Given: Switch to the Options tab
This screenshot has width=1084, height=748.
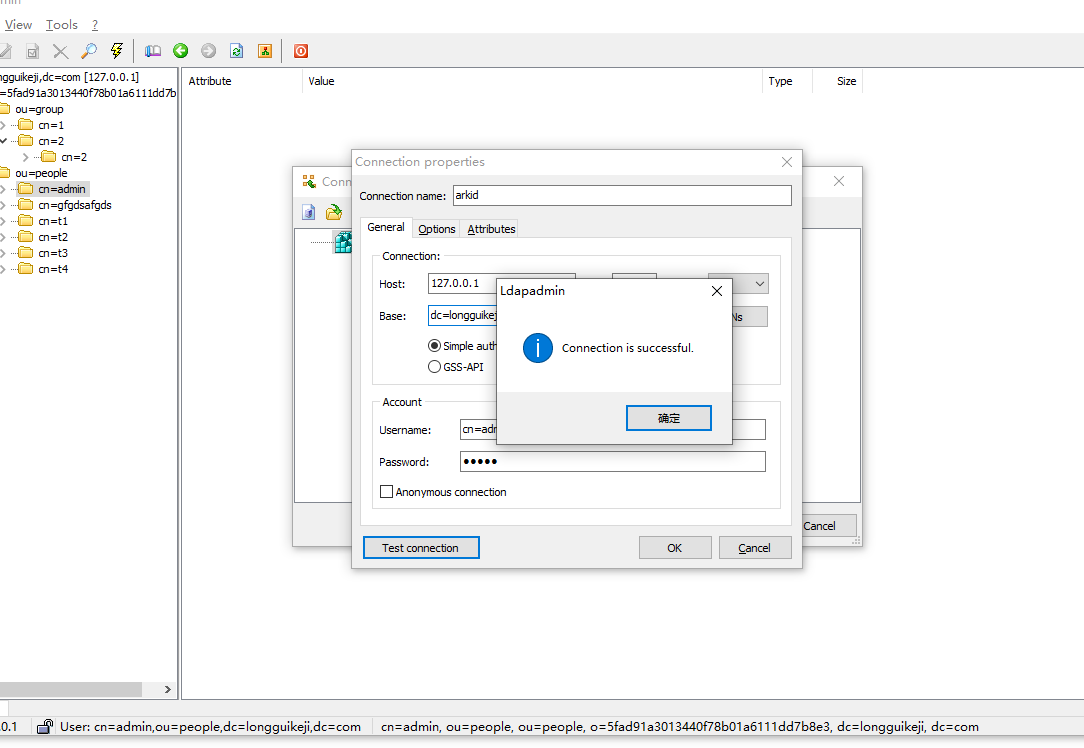Looking at the screenshot, I should click(437, 229).
